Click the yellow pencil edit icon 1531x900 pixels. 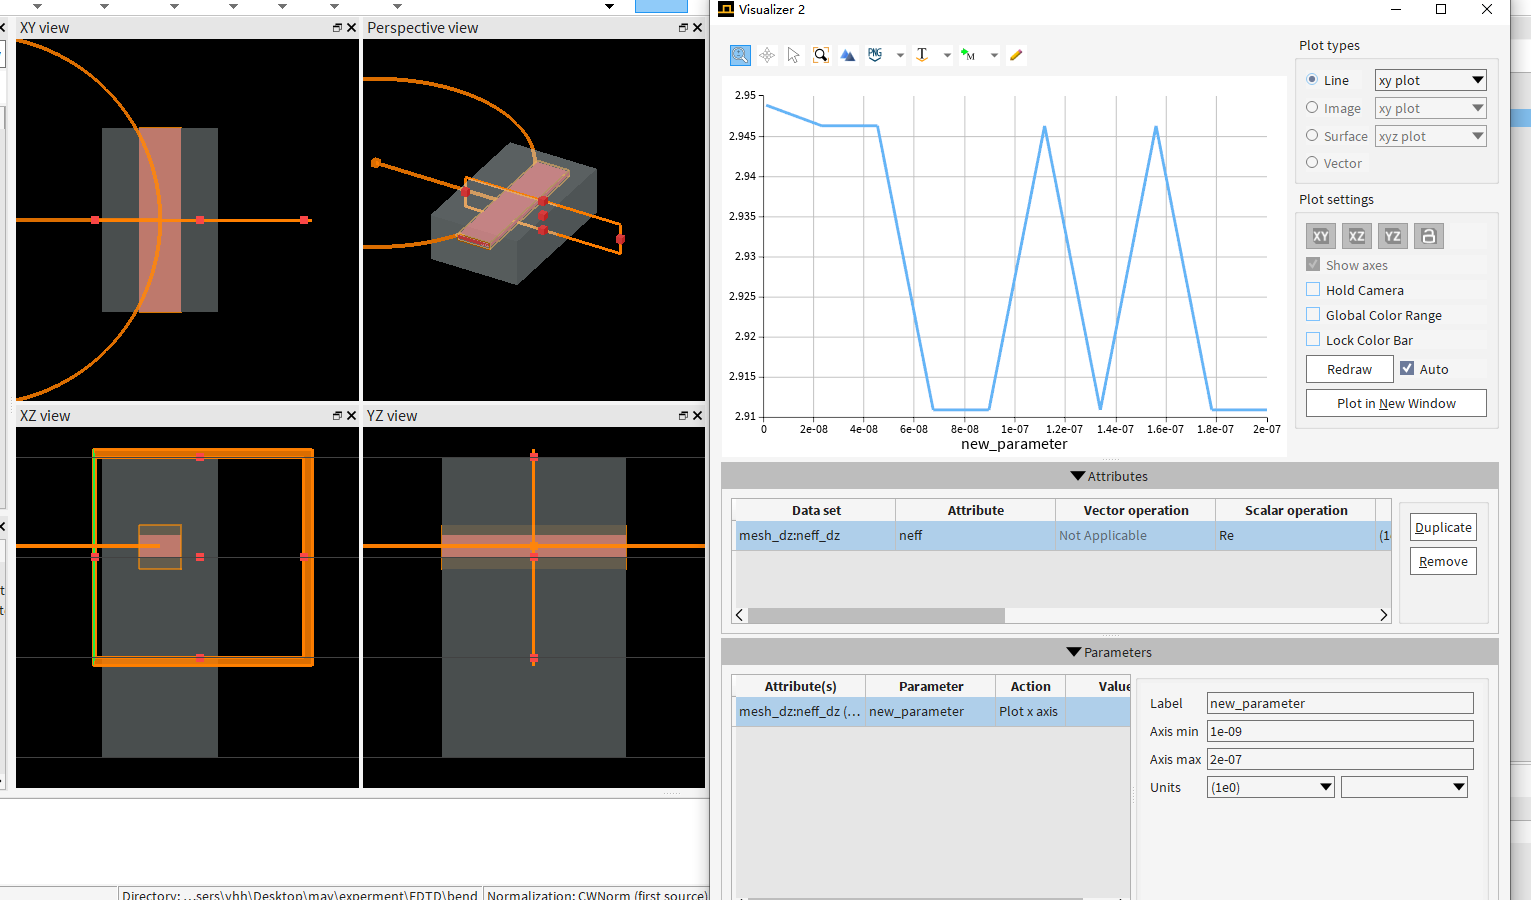click(x=1016, y=55)
